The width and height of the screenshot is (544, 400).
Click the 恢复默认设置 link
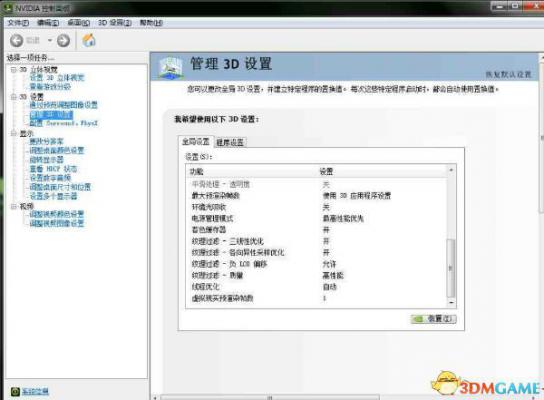pyautogui.click(x=508, y=75)
